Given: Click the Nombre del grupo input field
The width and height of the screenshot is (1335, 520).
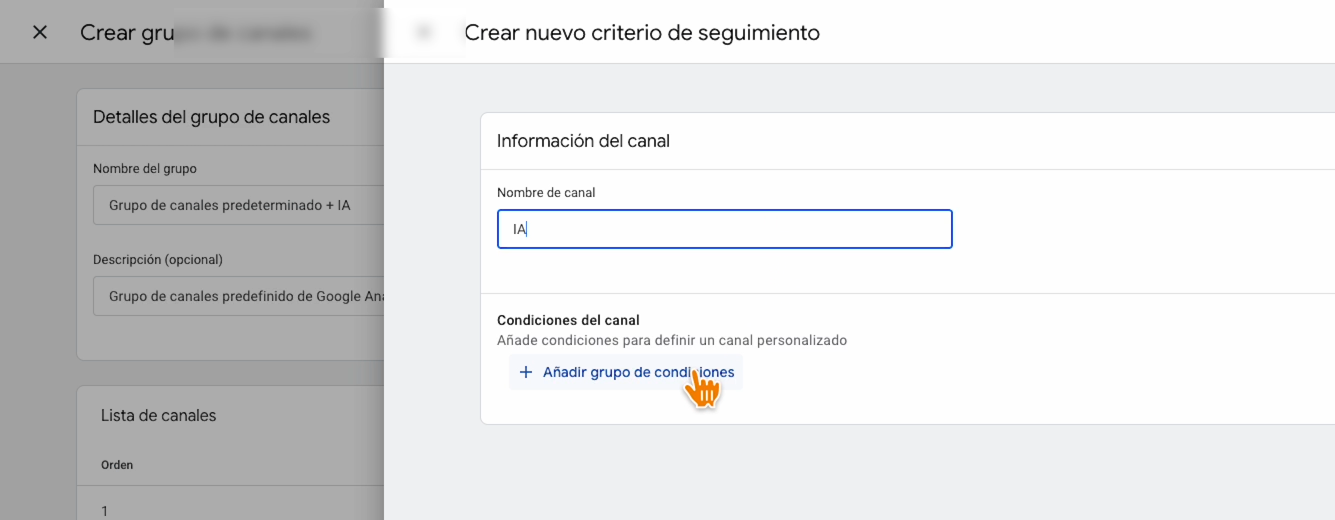Looking at the screenshot, I should [x=240, y=205].
